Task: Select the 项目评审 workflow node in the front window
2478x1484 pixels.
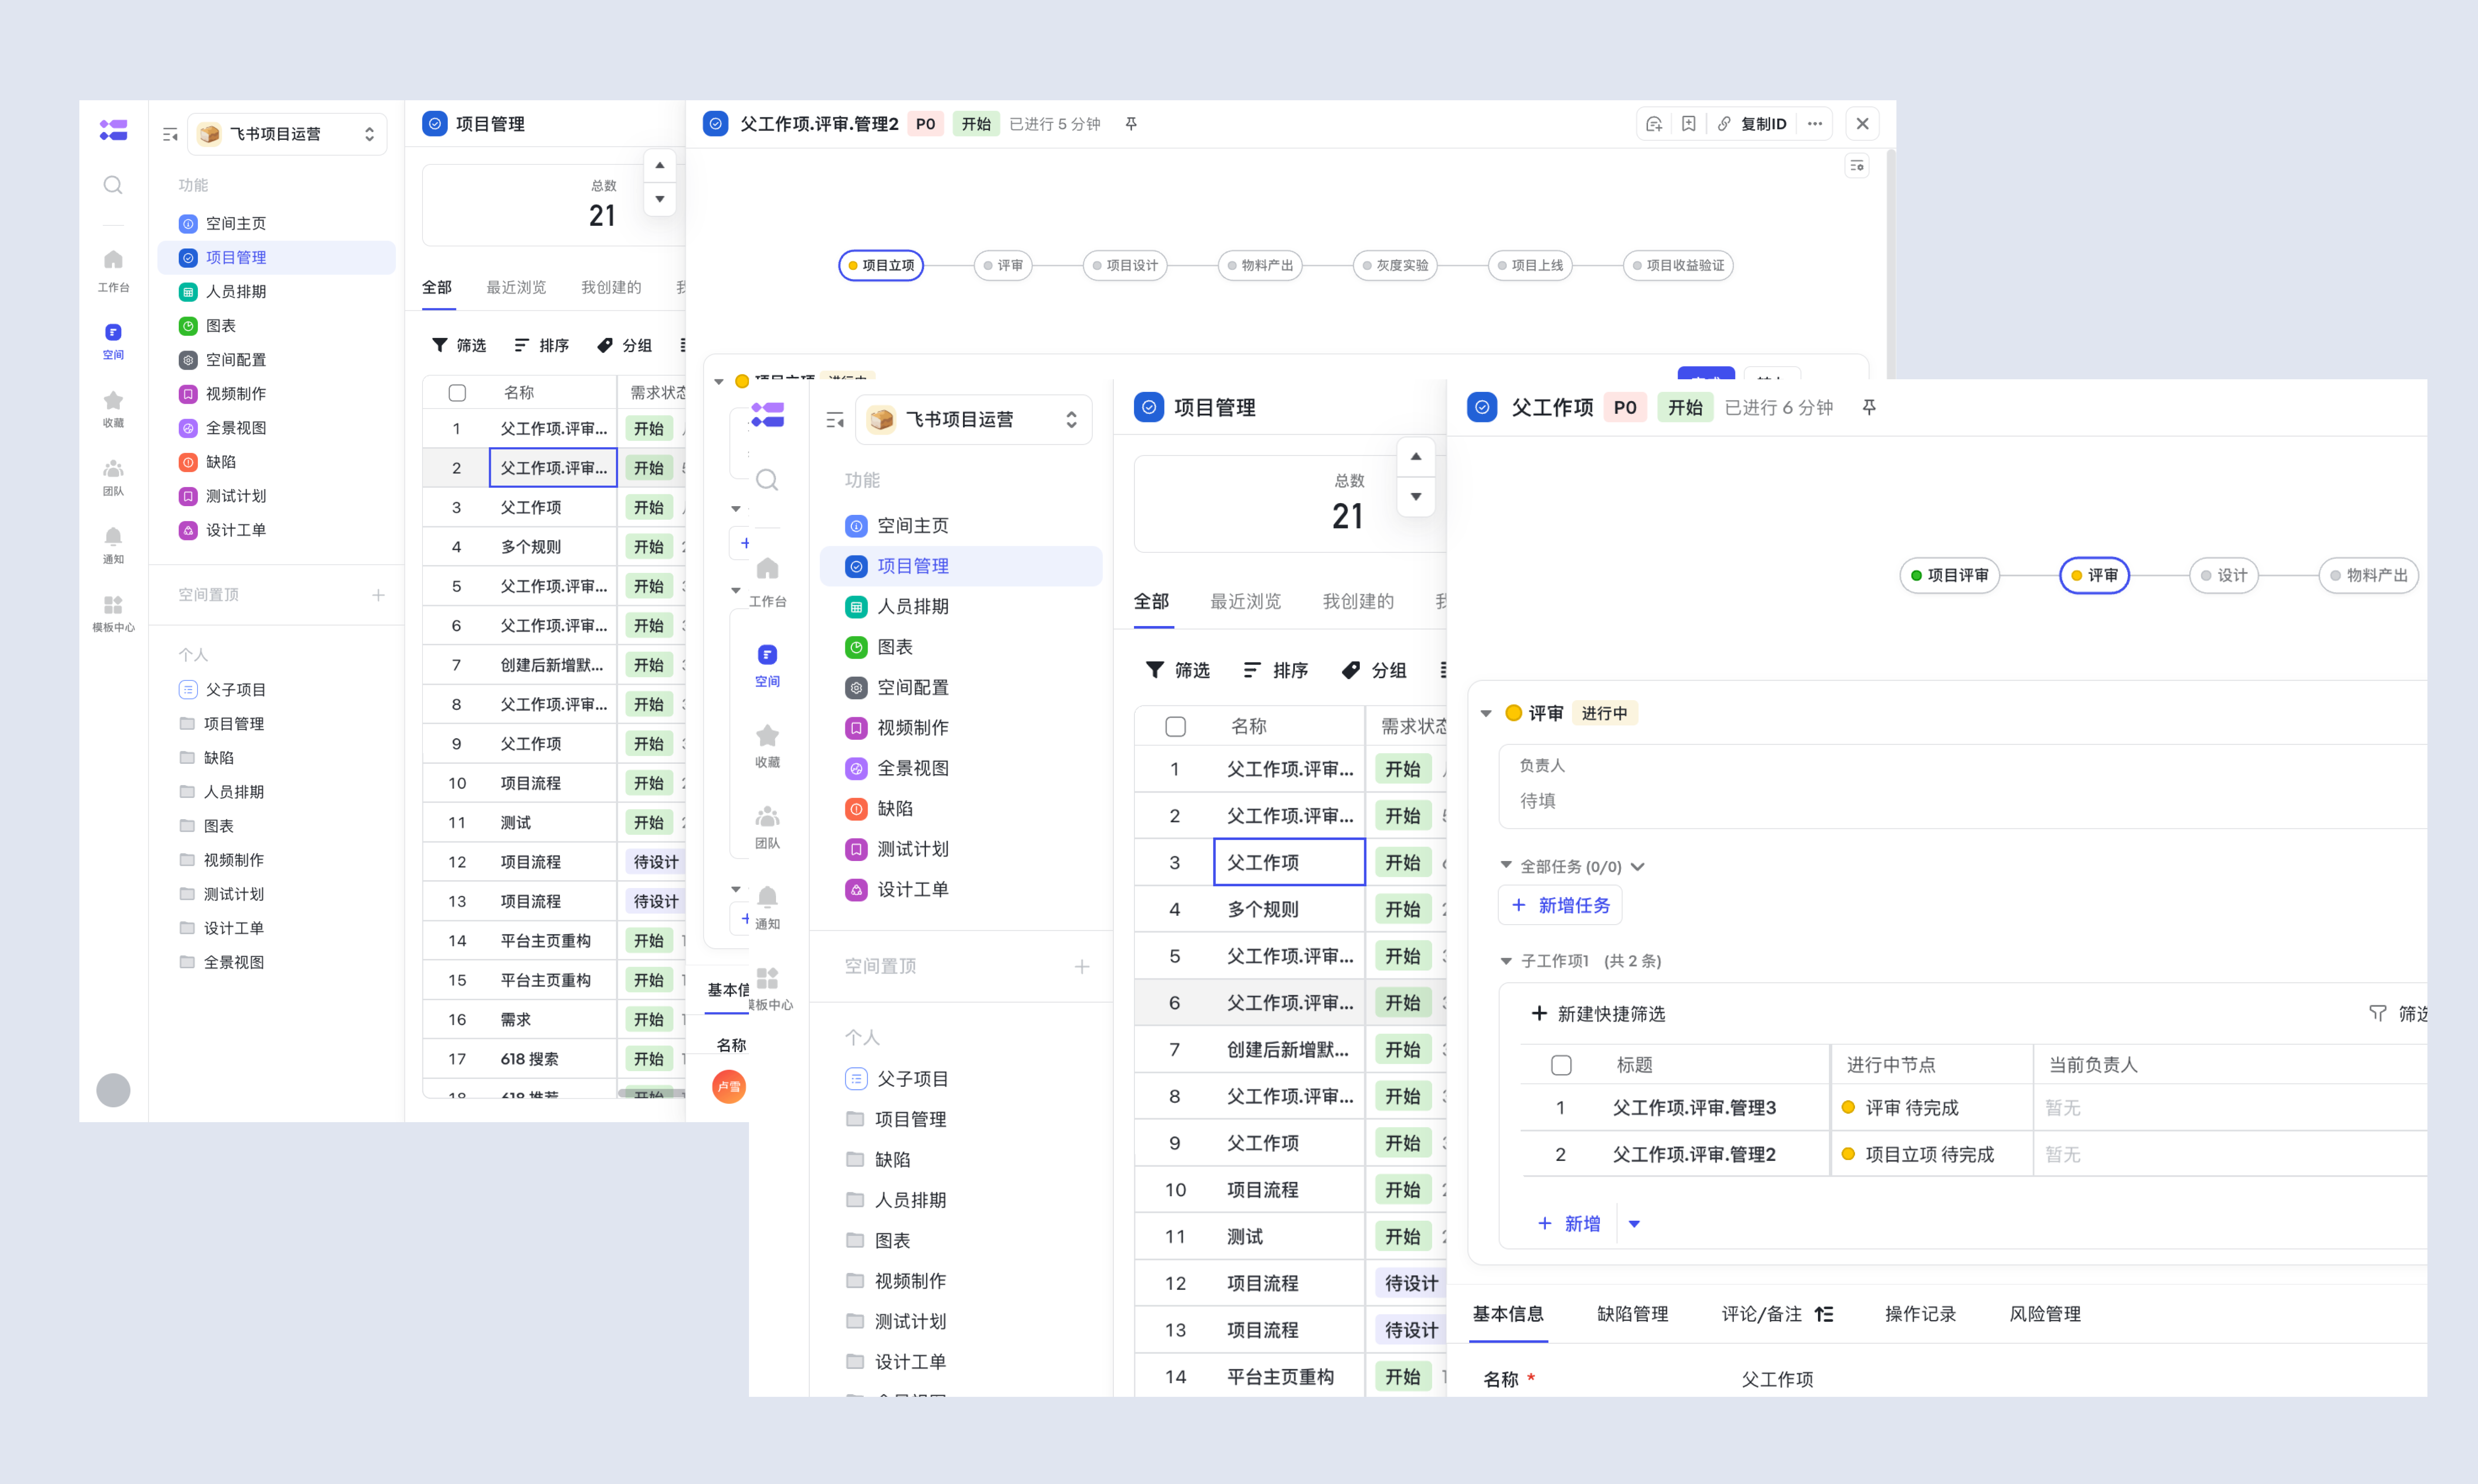Action: (x=1950, y=575)
